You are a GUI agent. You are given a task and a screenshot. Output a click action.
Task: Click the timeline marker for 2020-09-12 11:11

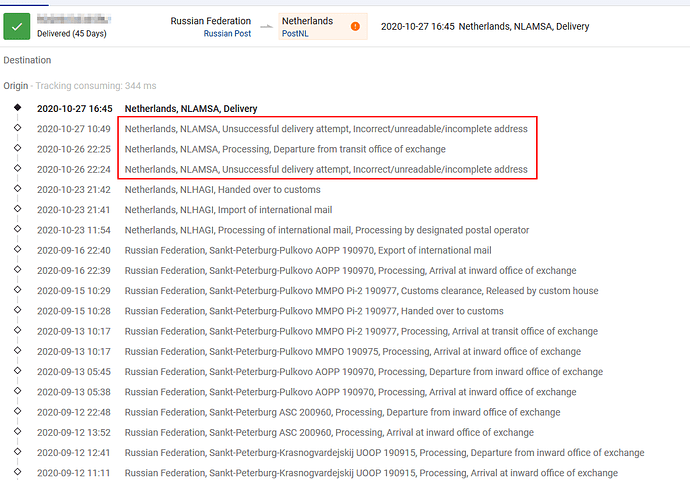click(x=18, y=472)
